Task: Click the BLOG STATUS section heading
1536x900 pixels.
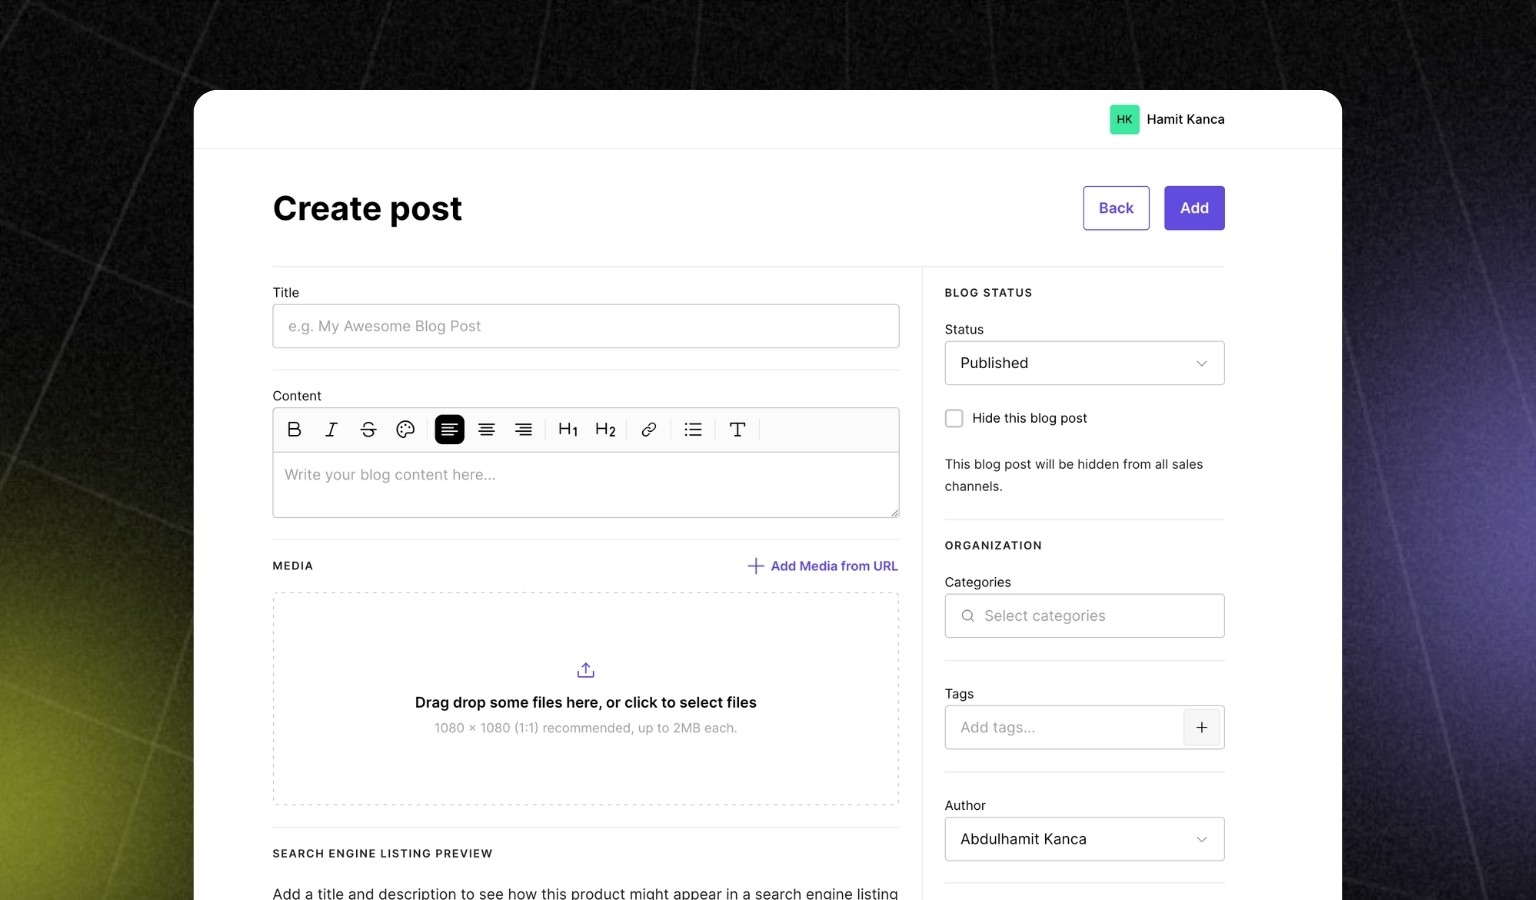Action: tap(988, 293)
